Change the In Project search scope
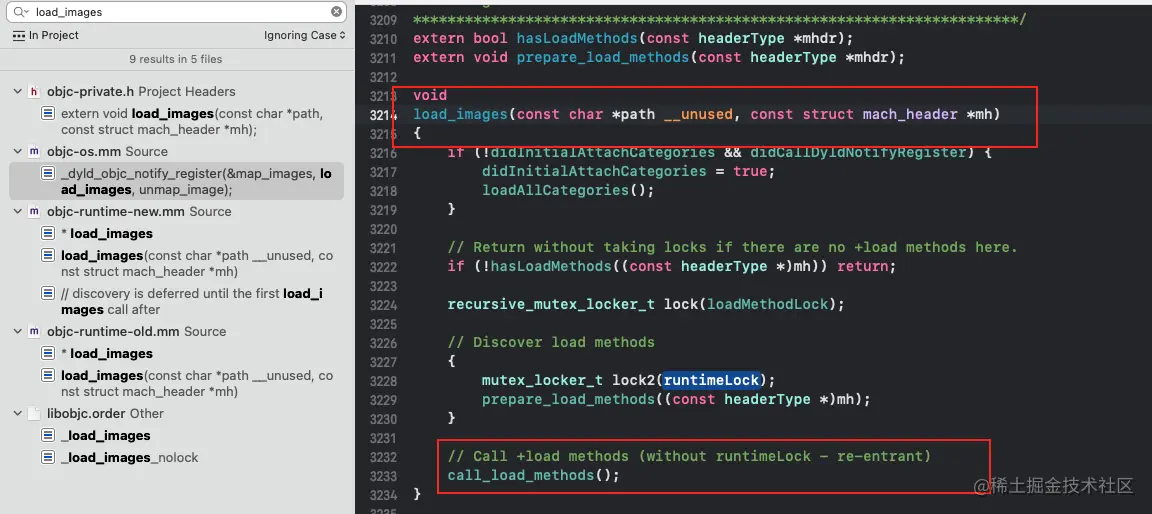The width and height of the screenshot is (1152, 514). (46, 35)
